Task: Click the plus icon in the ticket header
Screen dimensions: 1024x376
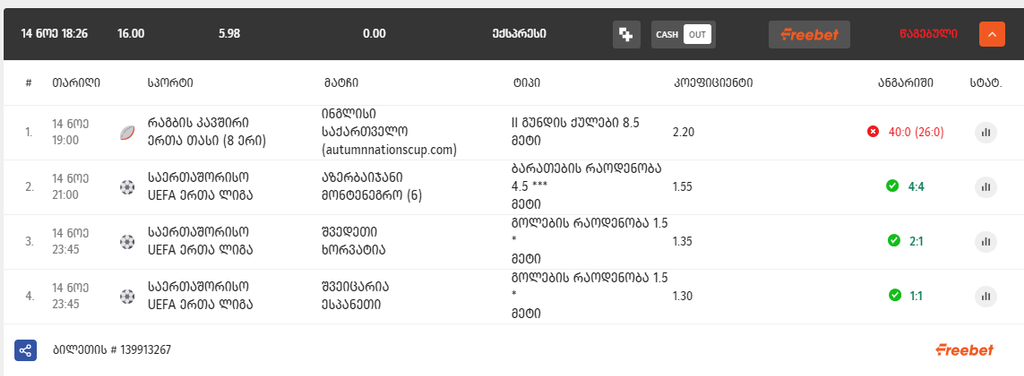Action: 626,35
